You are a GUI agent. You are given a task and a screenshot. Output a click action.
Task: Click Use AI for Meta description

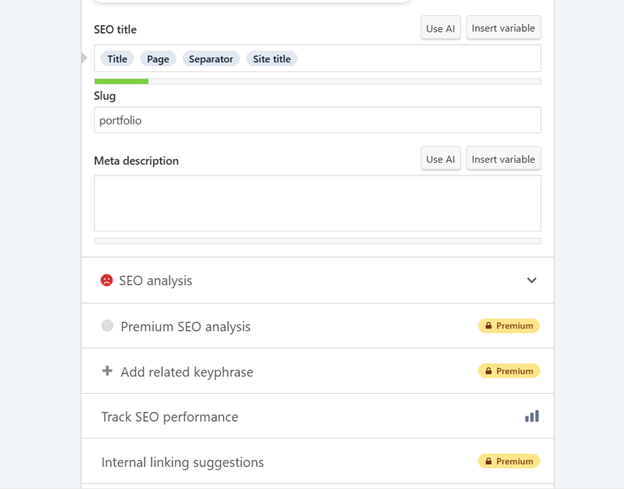tap(441, 159)
